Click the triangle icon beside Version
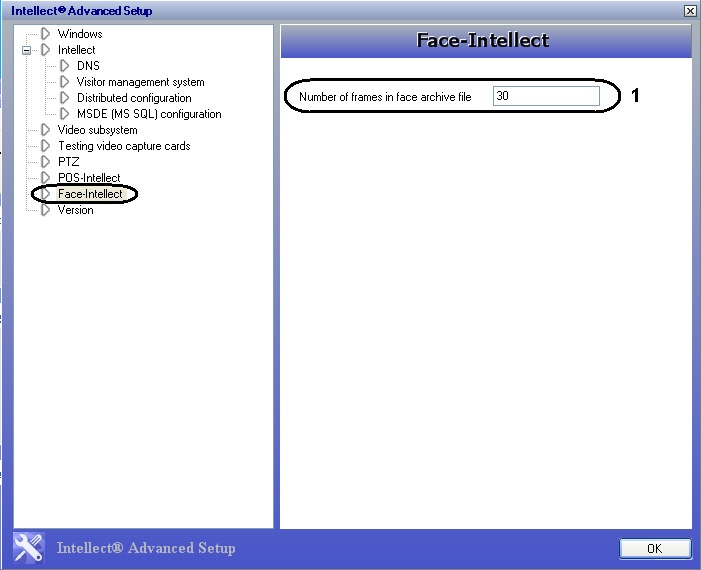Image resolution: width=701 pixels, height=570 pixels. 46,210
